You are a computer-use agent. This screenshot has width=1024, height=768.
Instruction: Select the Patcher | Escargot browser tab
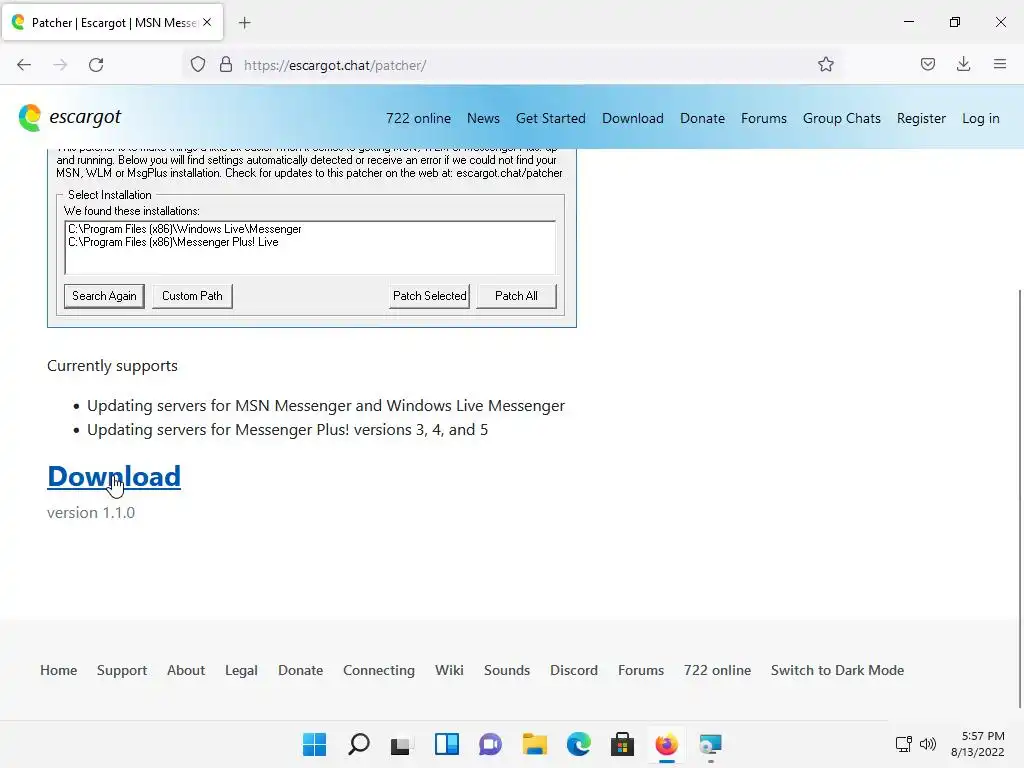[113, 23]
